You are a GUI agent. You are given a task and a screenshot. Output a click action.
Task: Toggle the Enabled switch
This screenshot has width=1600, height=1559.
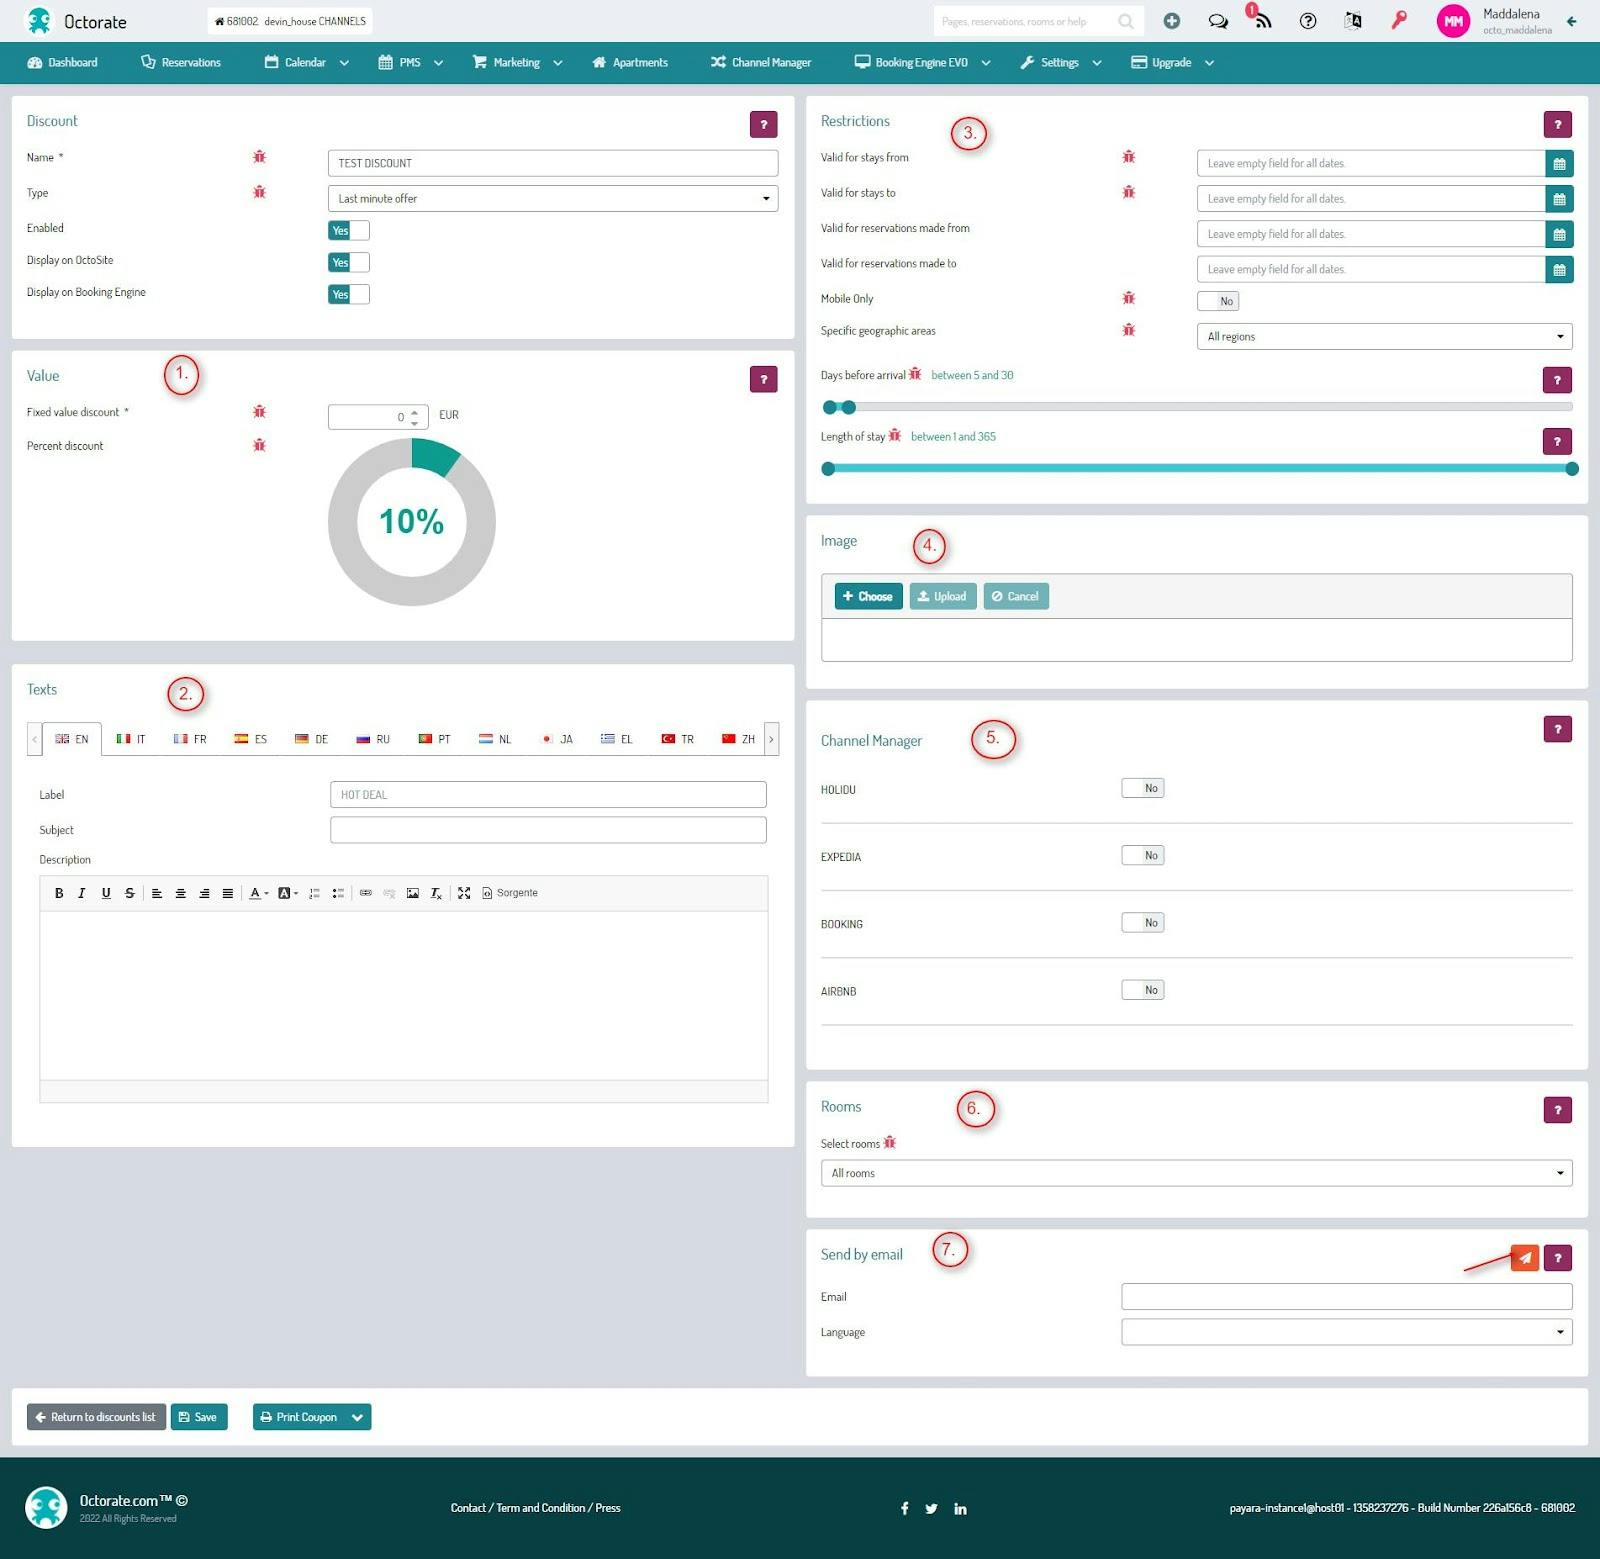click(349, 230)
